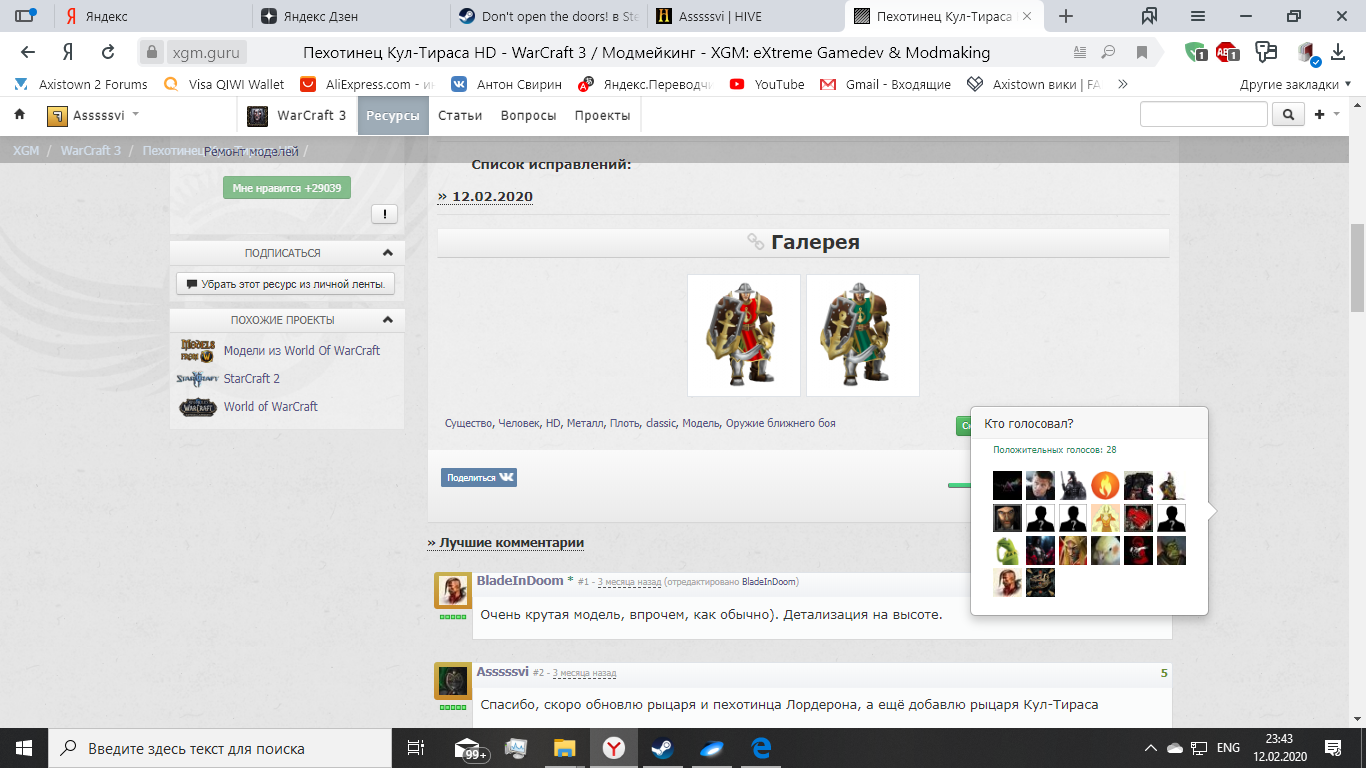Switch to the Don't open the doors tab
Image resolution: width=1366 pixels, height=768 pixels.
click(x=548, y=16)
